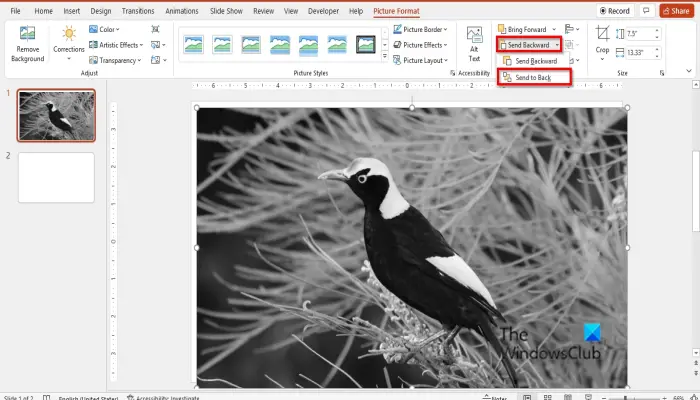This screenshot has height=400, width=700.
Task: Open the Color dropdown in Adjust
Action: (104, 29)
